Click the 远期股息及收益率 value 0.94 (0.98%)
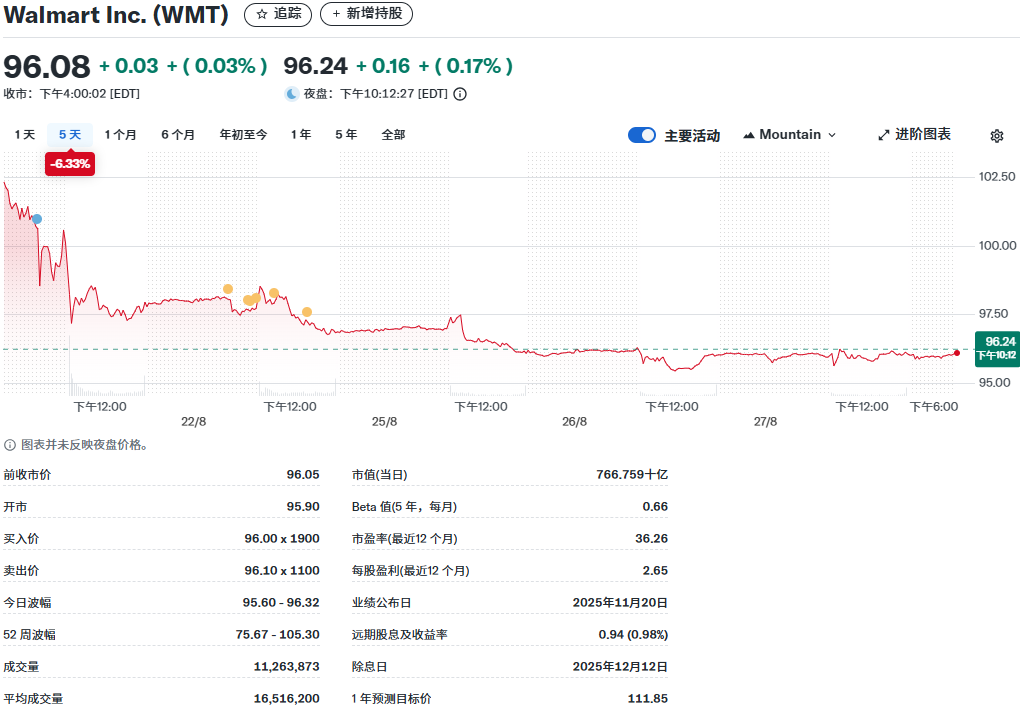Screen dimensions: 1027x705 [633, 635]
